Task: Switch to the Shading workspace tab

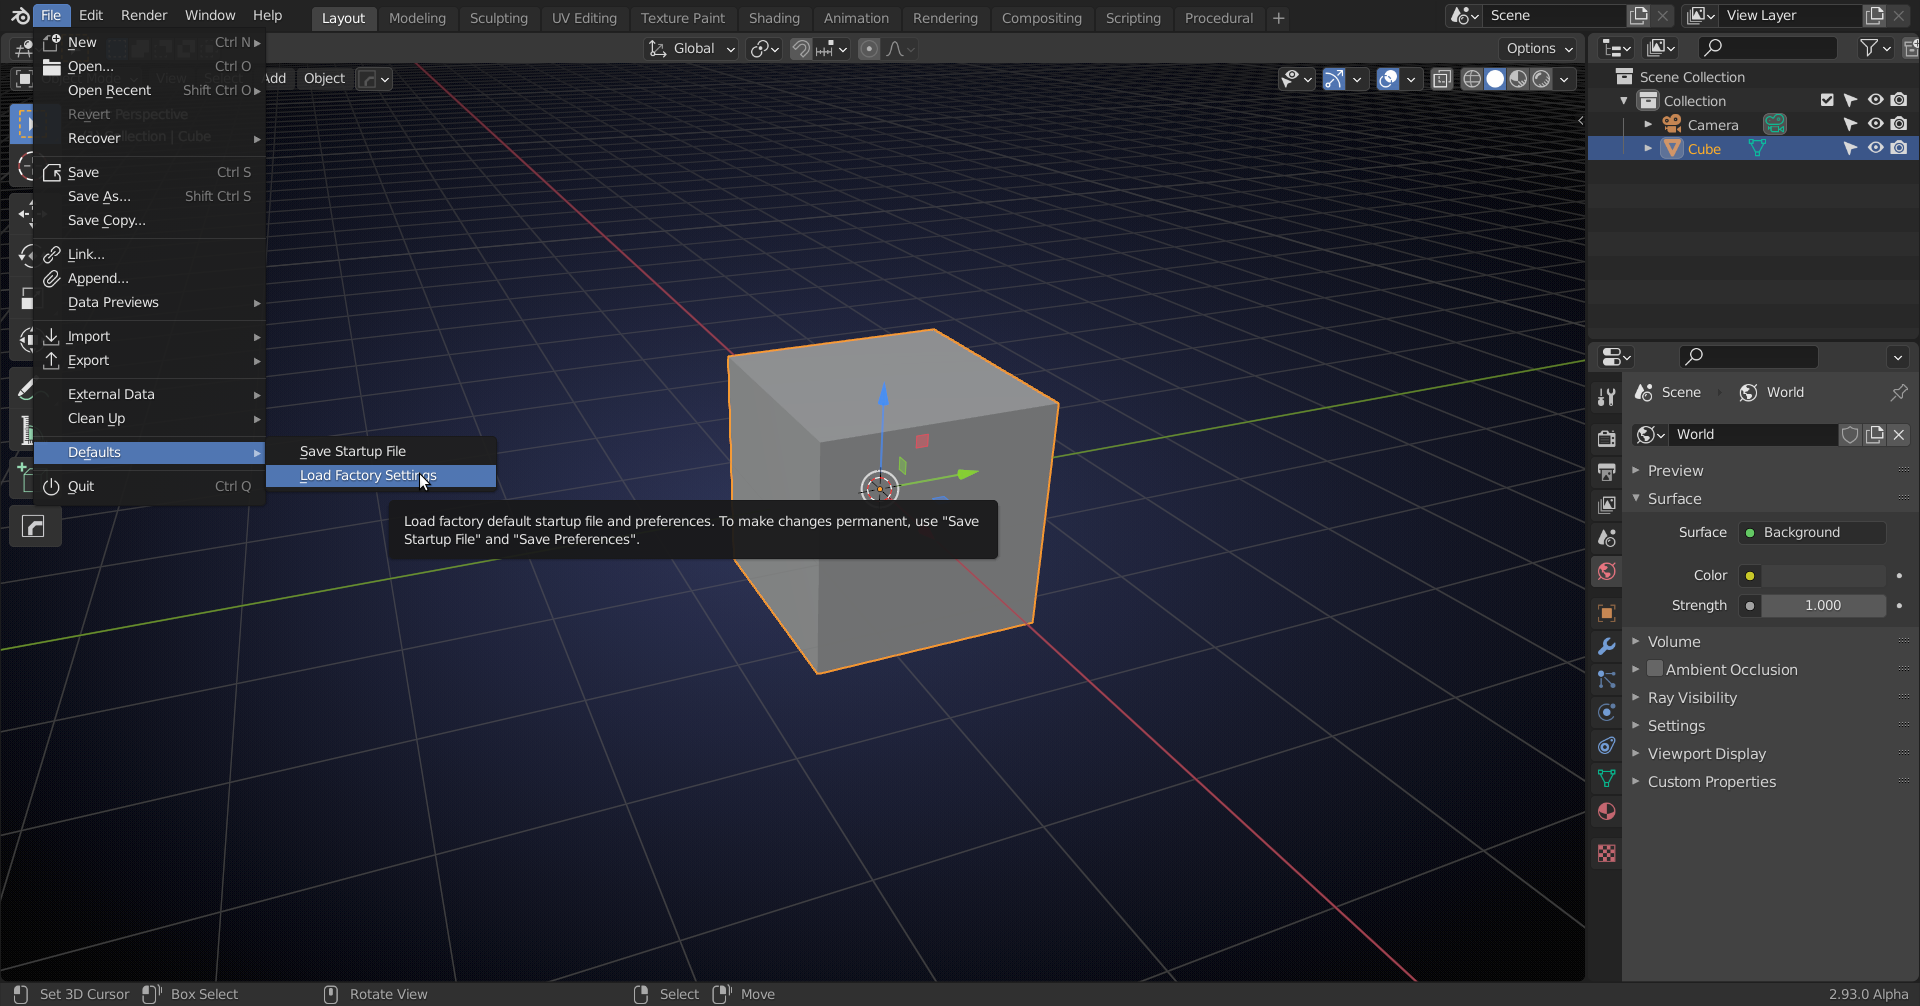Action: tap(774, 18)
